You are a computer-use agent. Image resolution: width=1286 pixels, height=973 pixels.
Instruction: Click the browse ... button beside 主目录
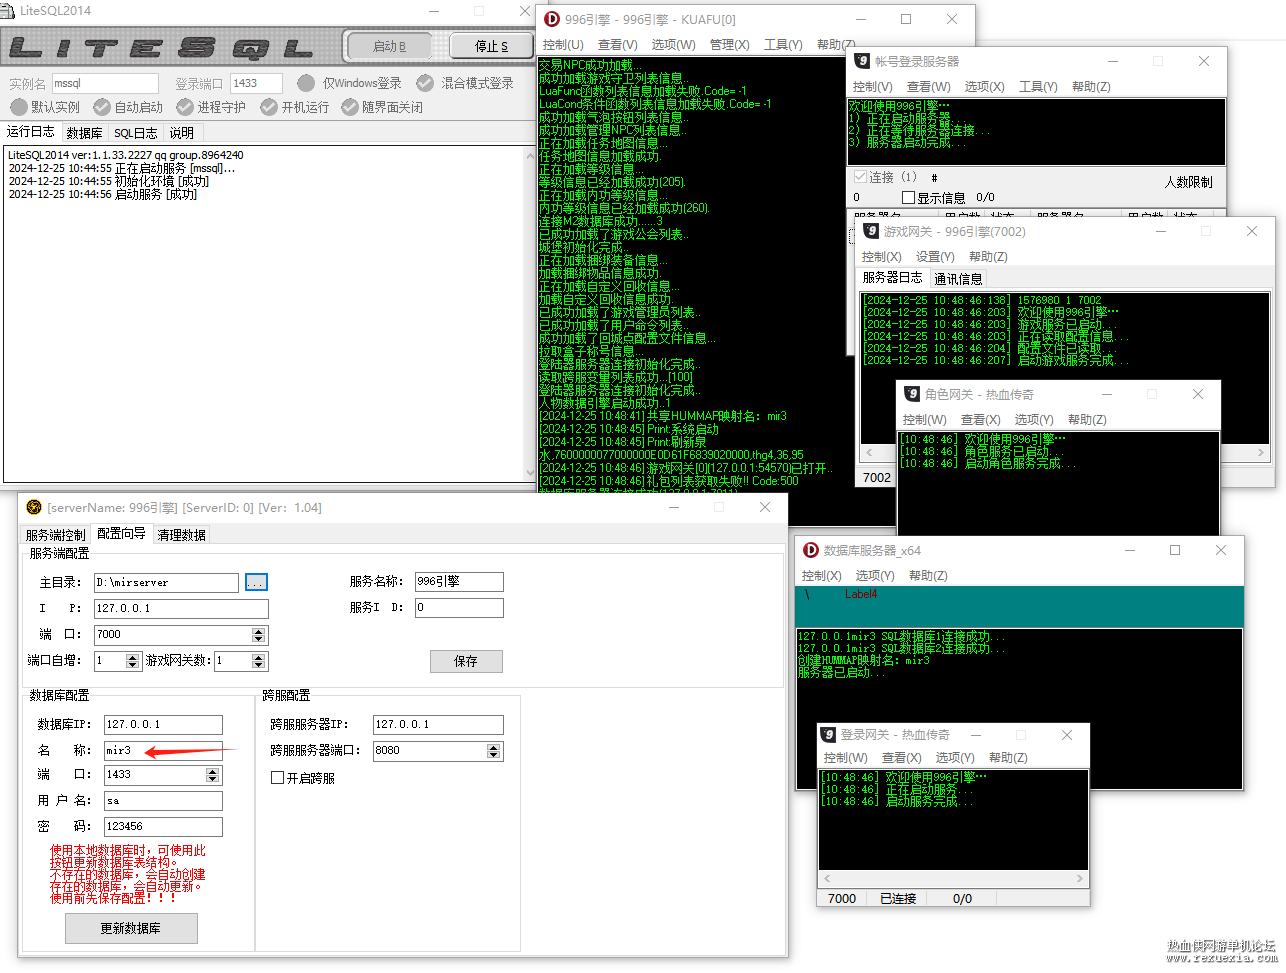pyautogui.click(x=256, y=582)
